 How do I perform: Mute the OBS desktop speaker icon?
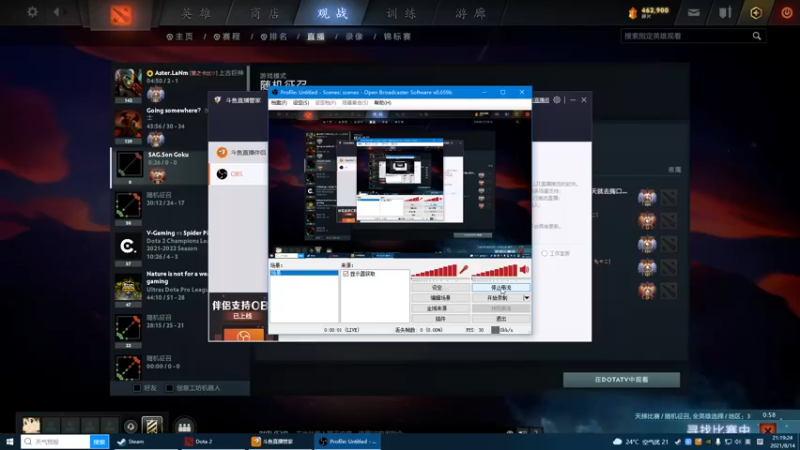(524, 270)
